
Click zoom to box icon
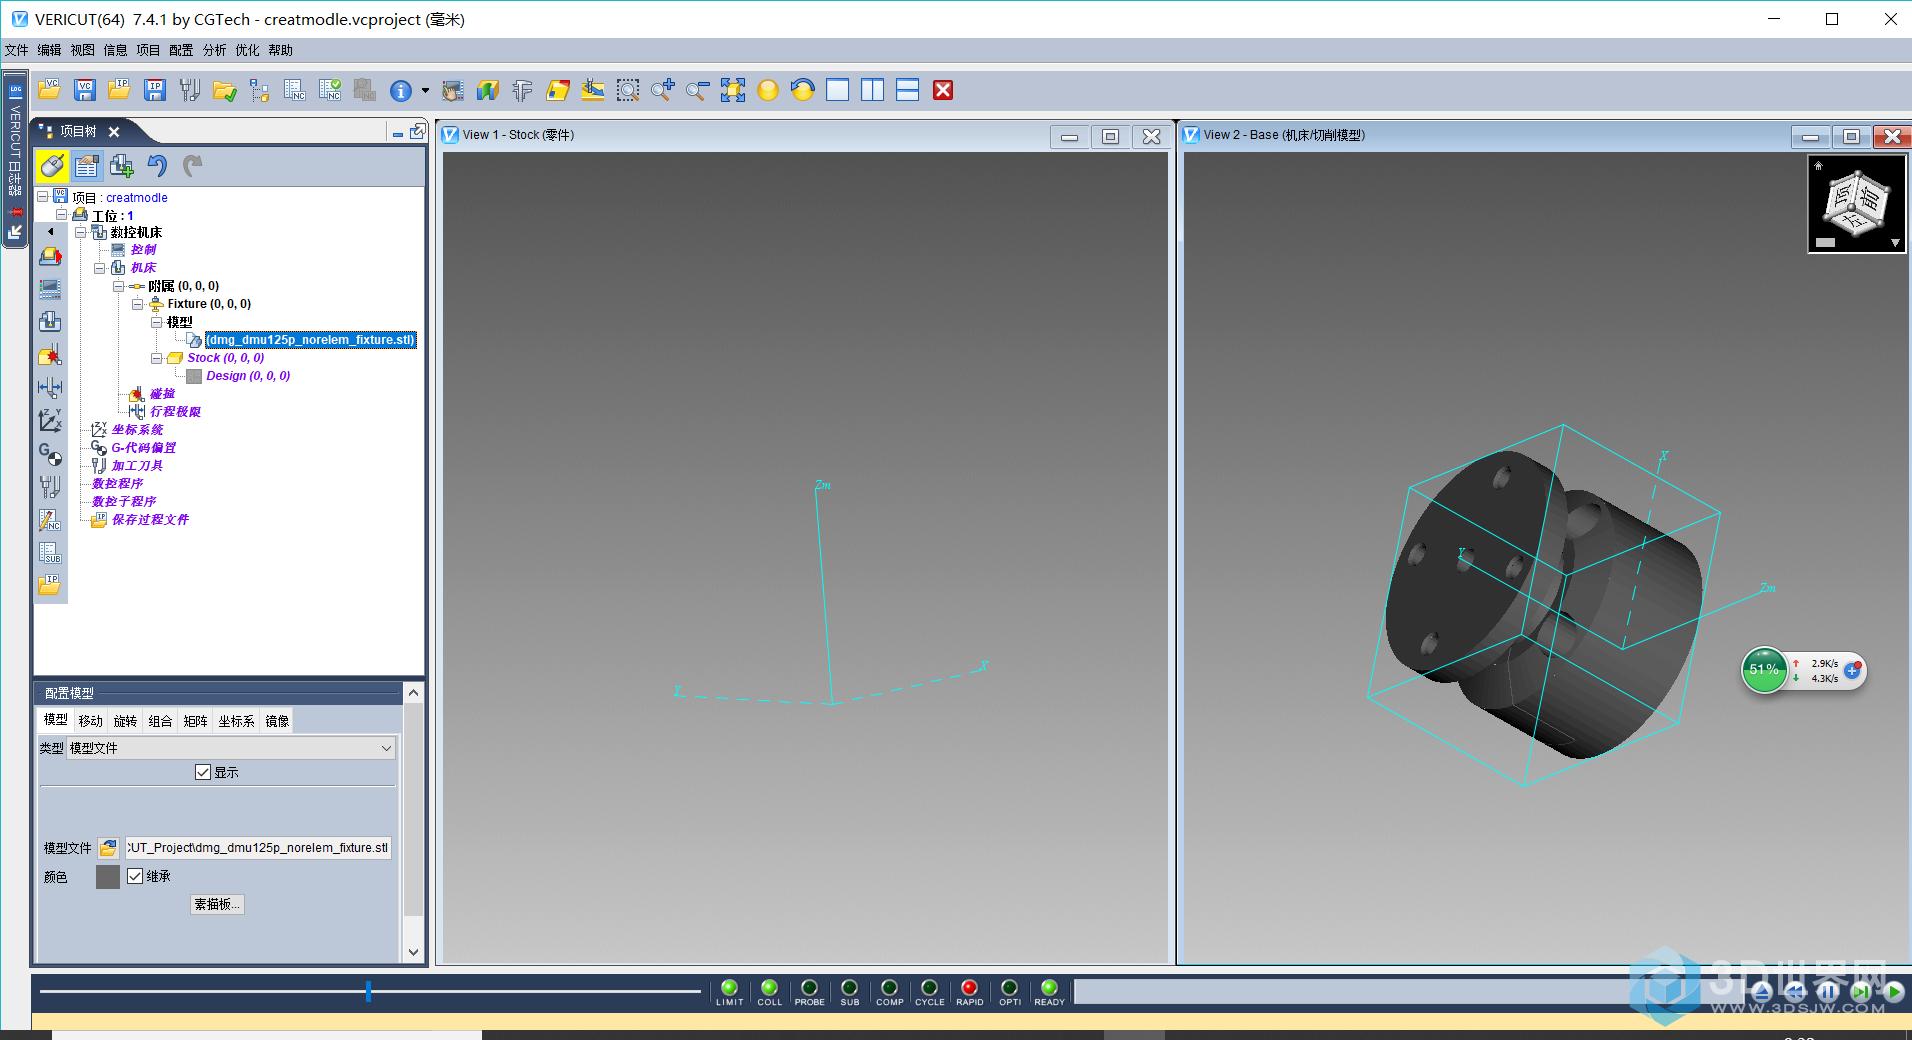click(628, 91)
